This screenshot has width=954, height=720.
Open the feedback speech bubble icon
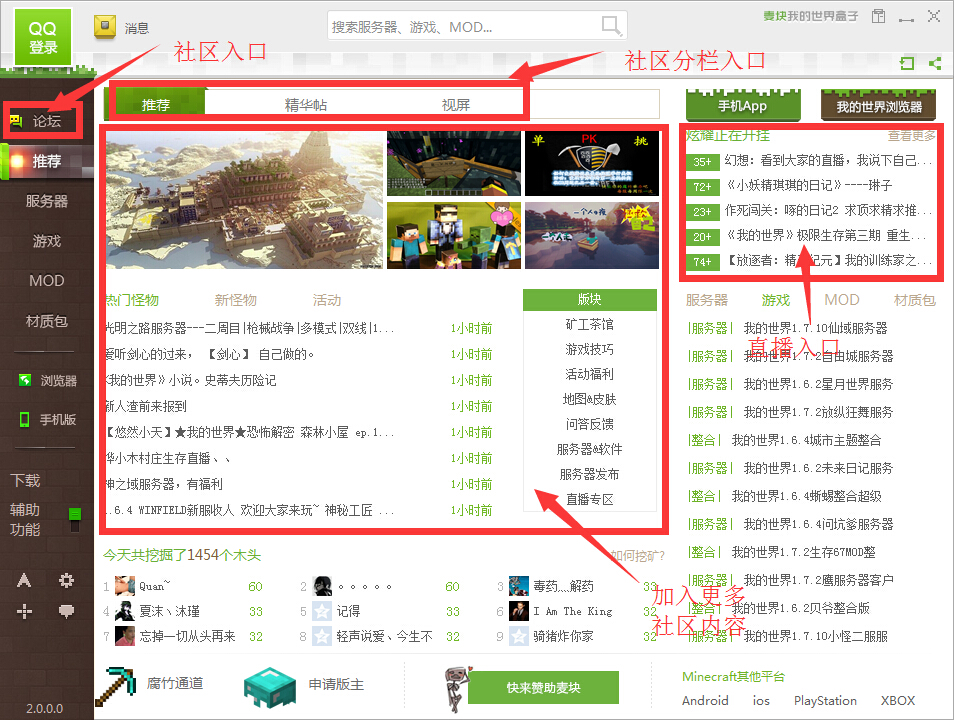pos(65,610)
